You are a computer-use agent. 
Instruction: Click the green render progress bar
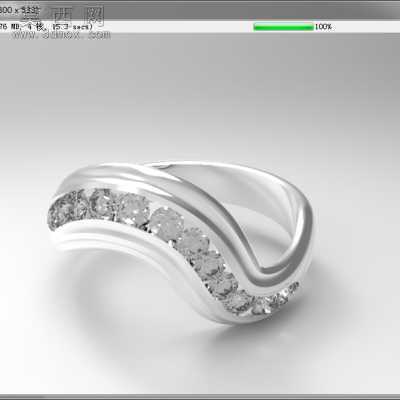(x=283, y=27)
